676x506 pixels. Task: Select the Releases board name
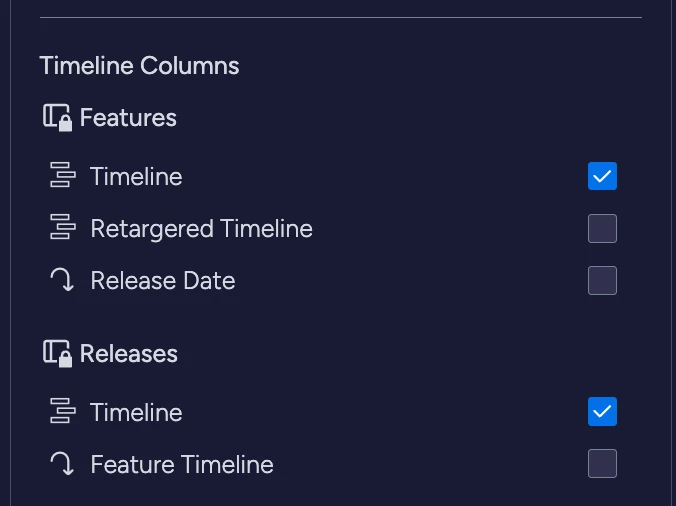(128, 354)
